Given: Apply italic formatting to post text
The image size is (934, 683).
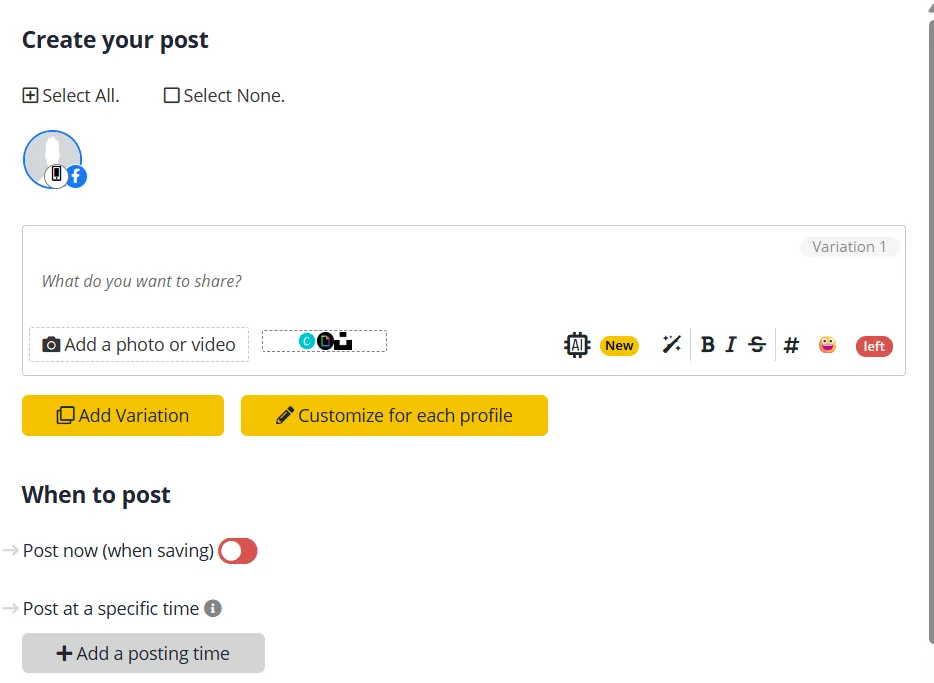Looking at the screenshot, I should click(x=731, y=345).
